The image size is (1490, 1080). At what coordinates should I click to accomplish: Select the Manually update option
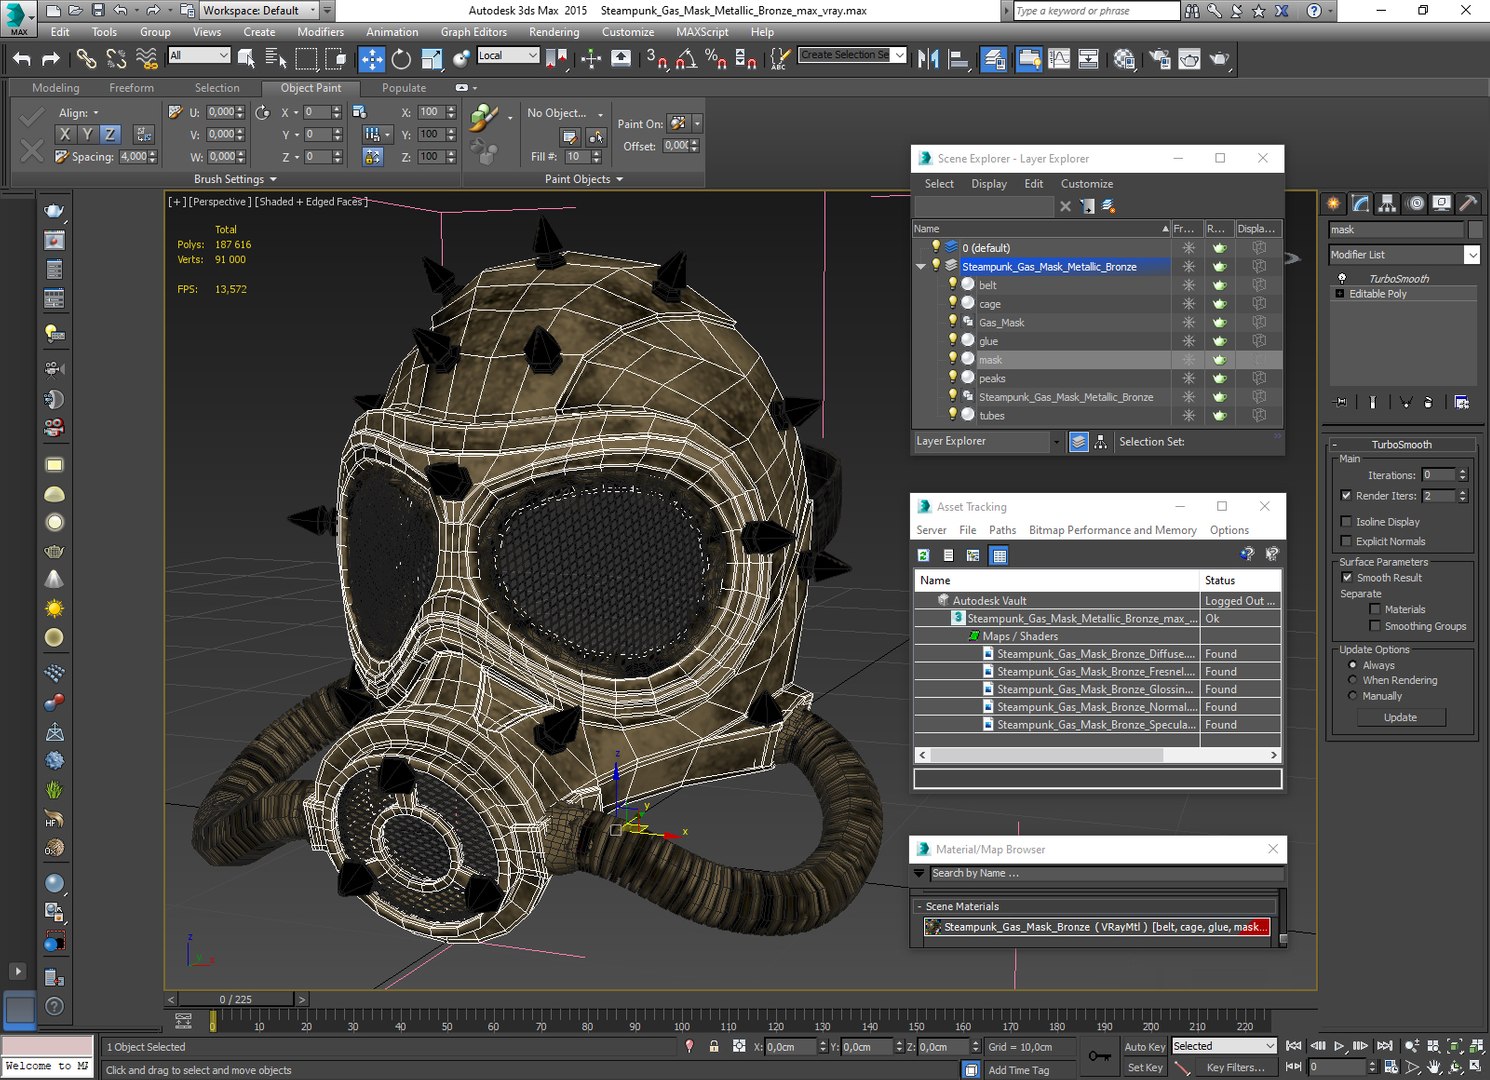(x=1353, y=696)
